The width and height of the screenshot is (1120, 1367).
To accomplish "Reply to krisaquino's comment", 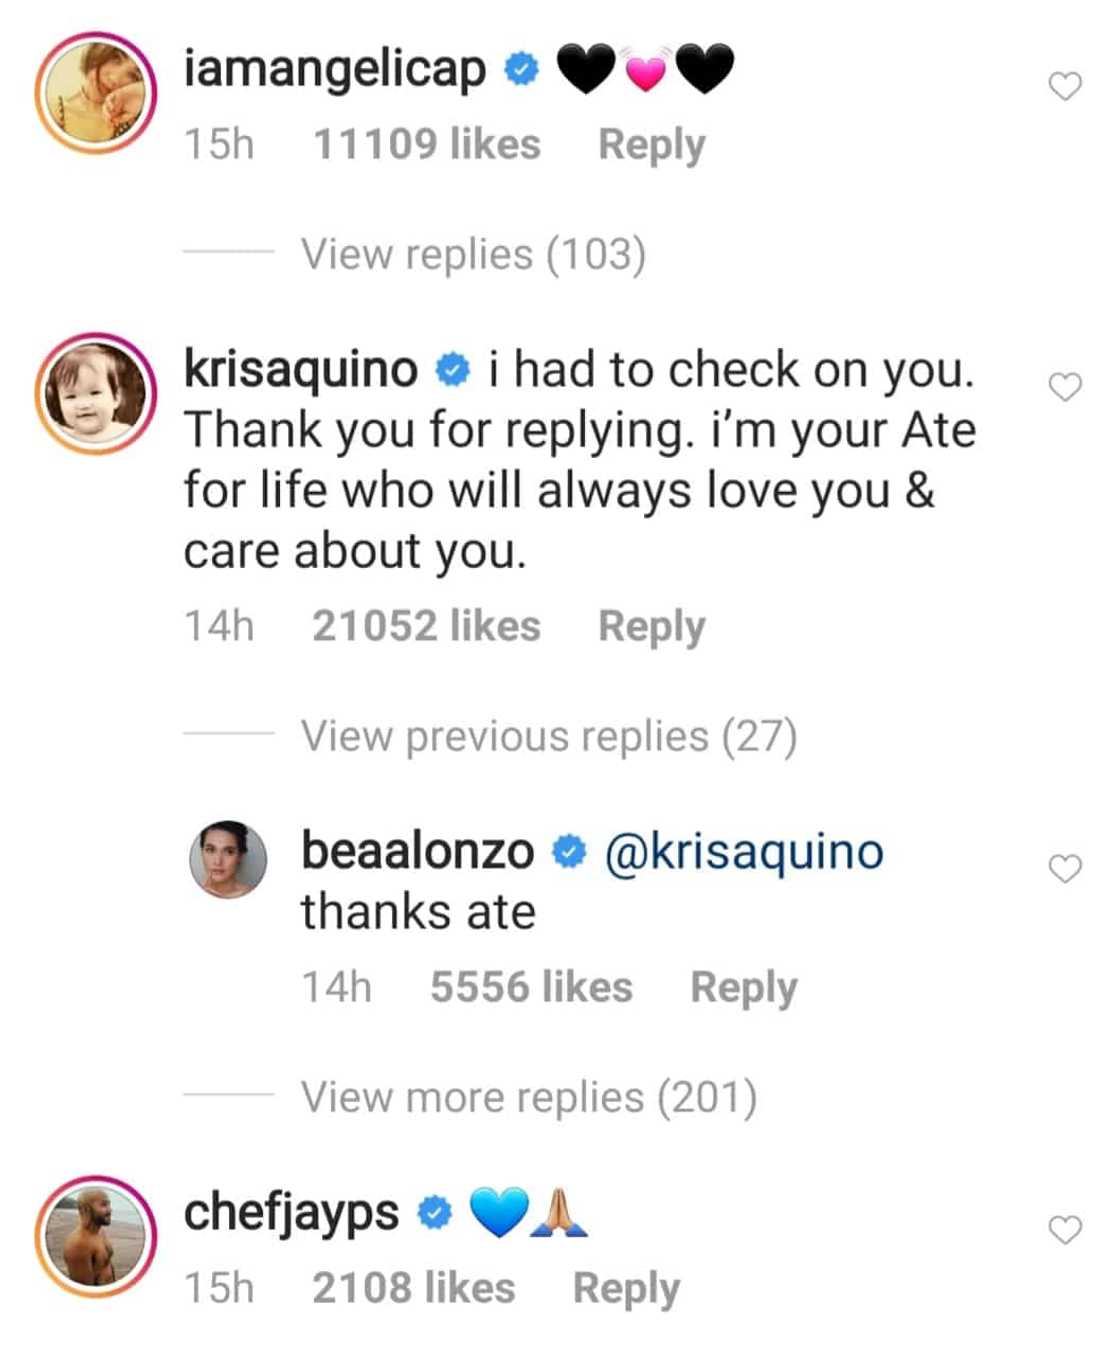I will click(651, 627).
